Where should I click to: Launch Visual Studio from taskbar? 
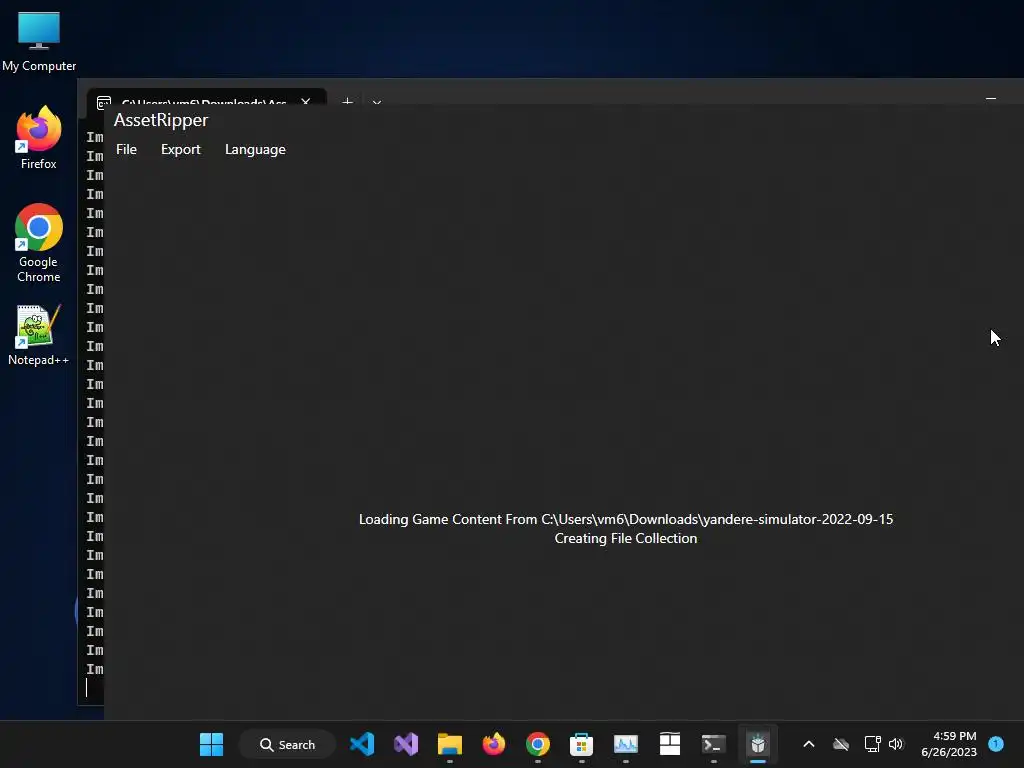tap(406, 744)
